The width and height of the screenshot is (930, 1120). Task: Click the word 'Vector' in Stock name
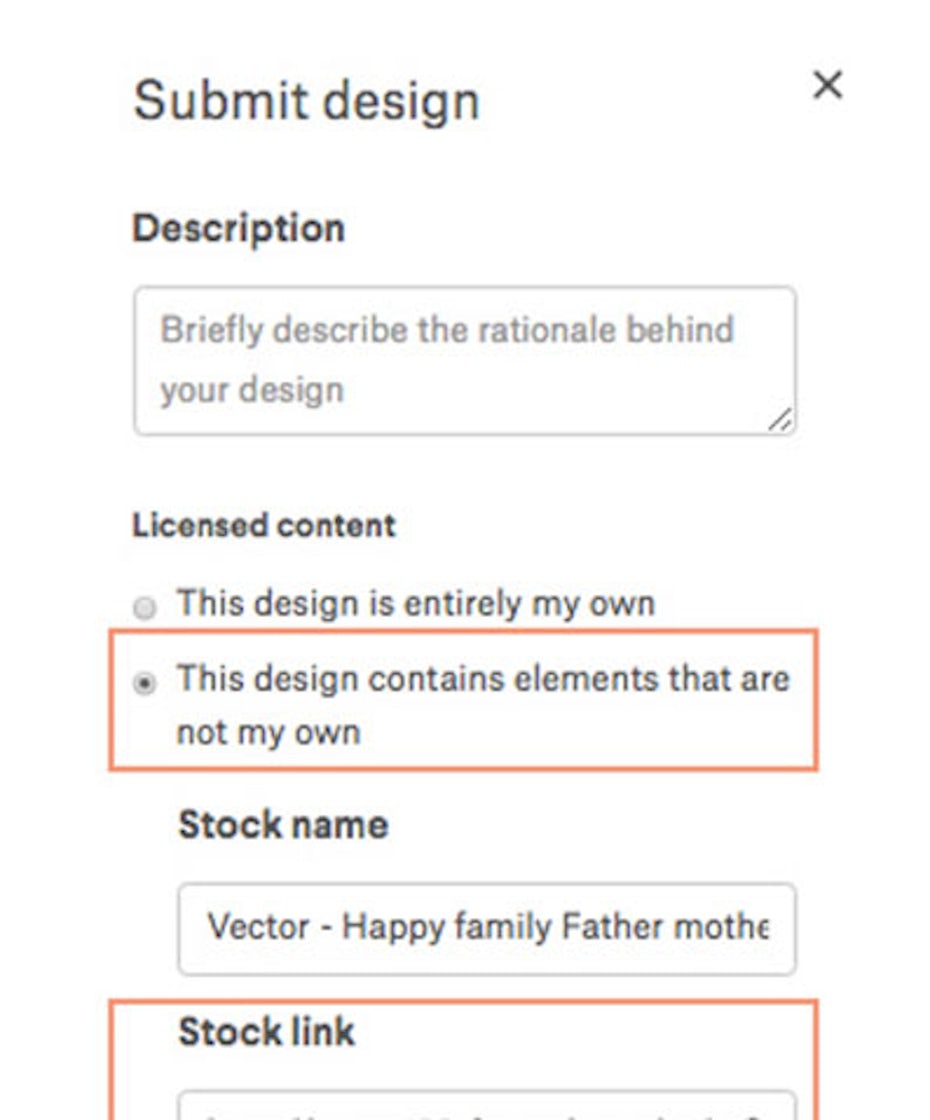pos(259,926)
